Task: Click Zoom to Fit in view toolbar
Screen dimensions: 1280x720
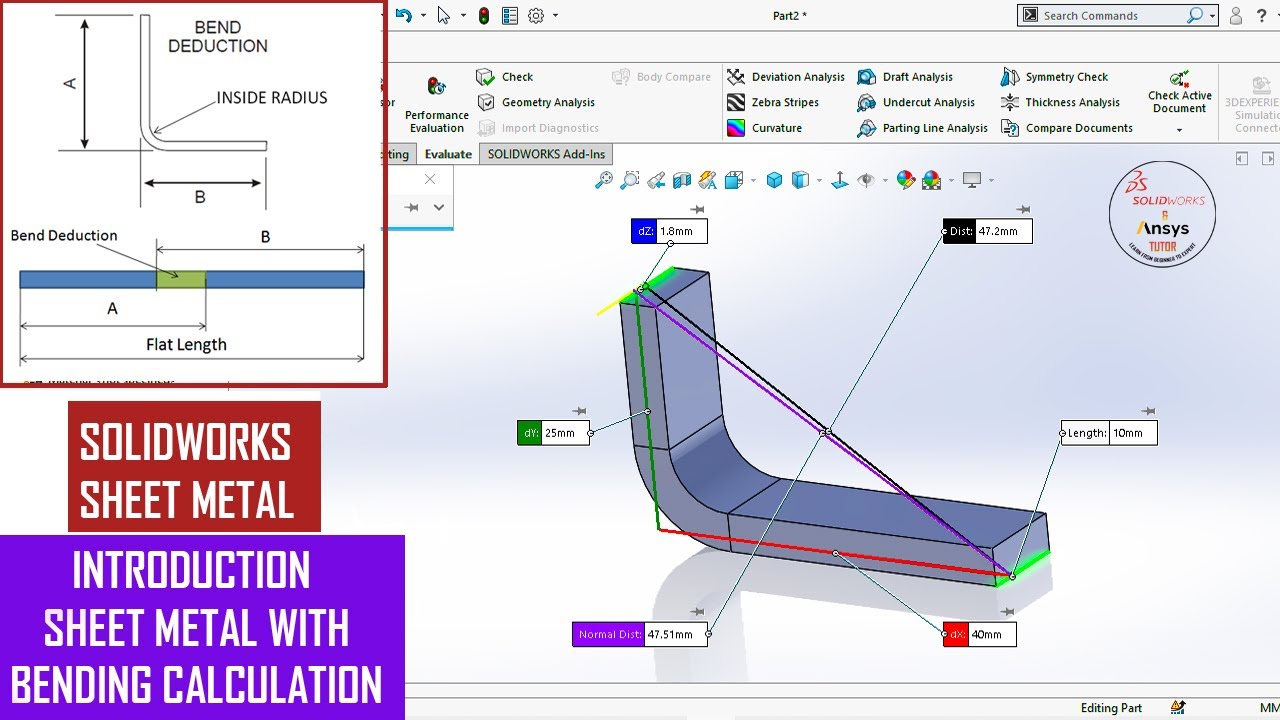Action: click(604, 180)
